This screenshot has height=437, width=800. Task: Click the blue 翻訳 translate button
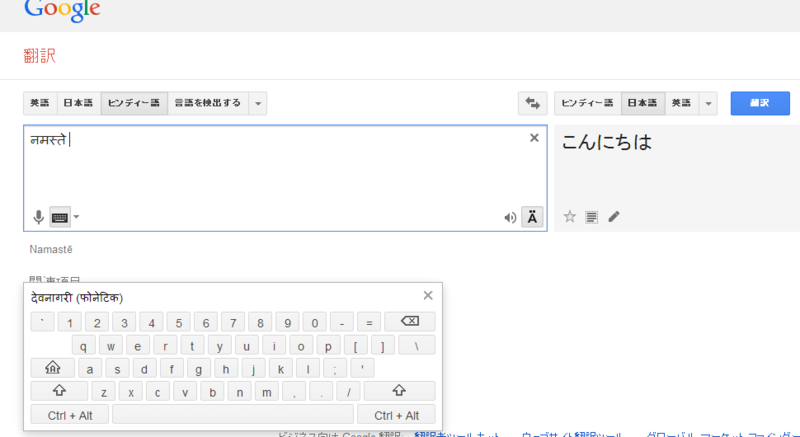pos(760,103)
